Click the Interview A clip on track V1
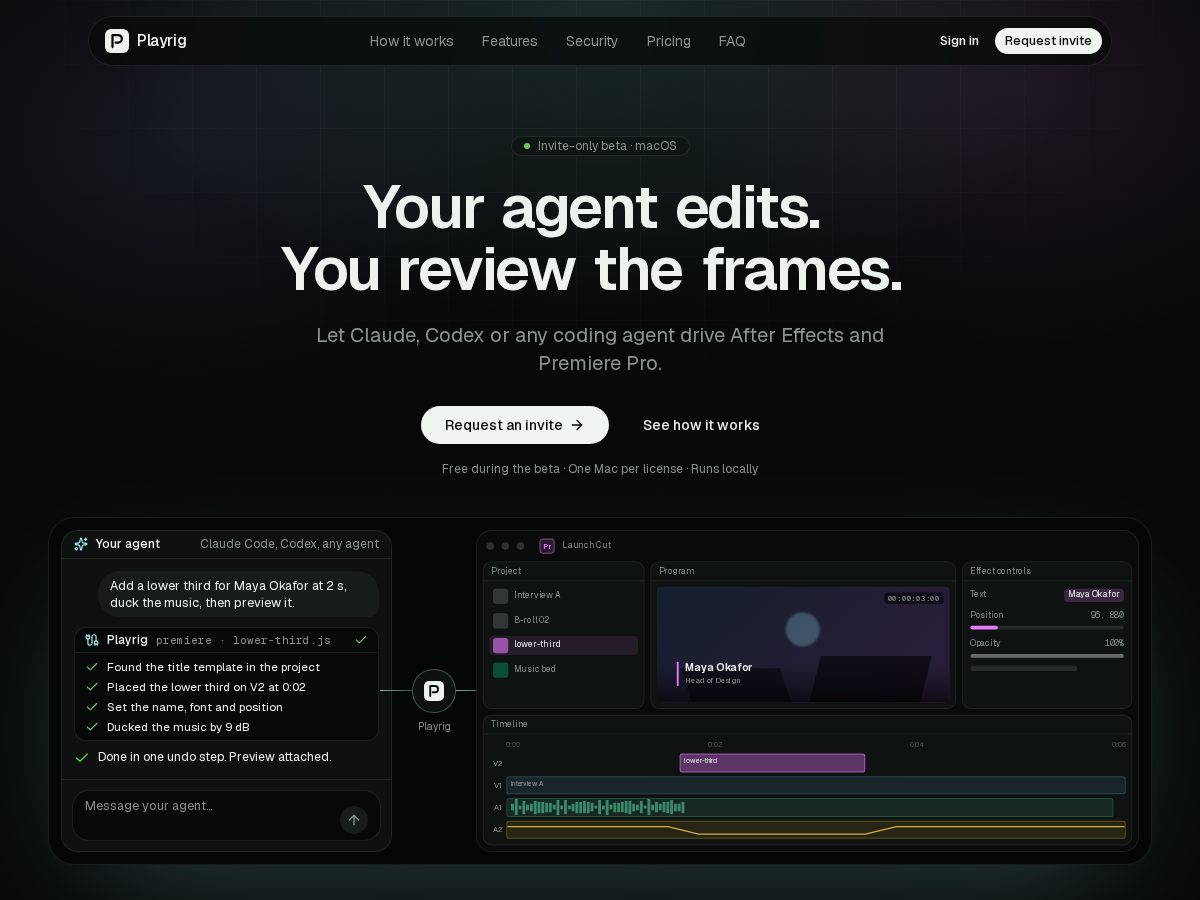 816,785
